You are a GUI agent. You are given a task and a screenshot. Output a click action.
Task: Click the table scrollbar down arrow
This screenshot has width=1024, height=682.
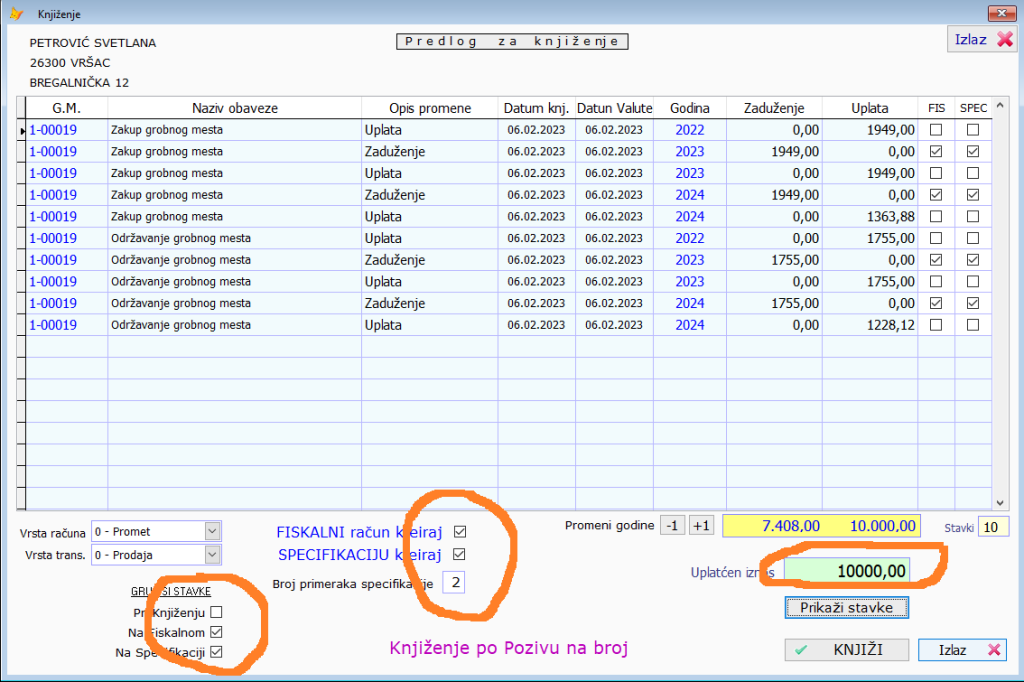click(x=1001, y=502)
